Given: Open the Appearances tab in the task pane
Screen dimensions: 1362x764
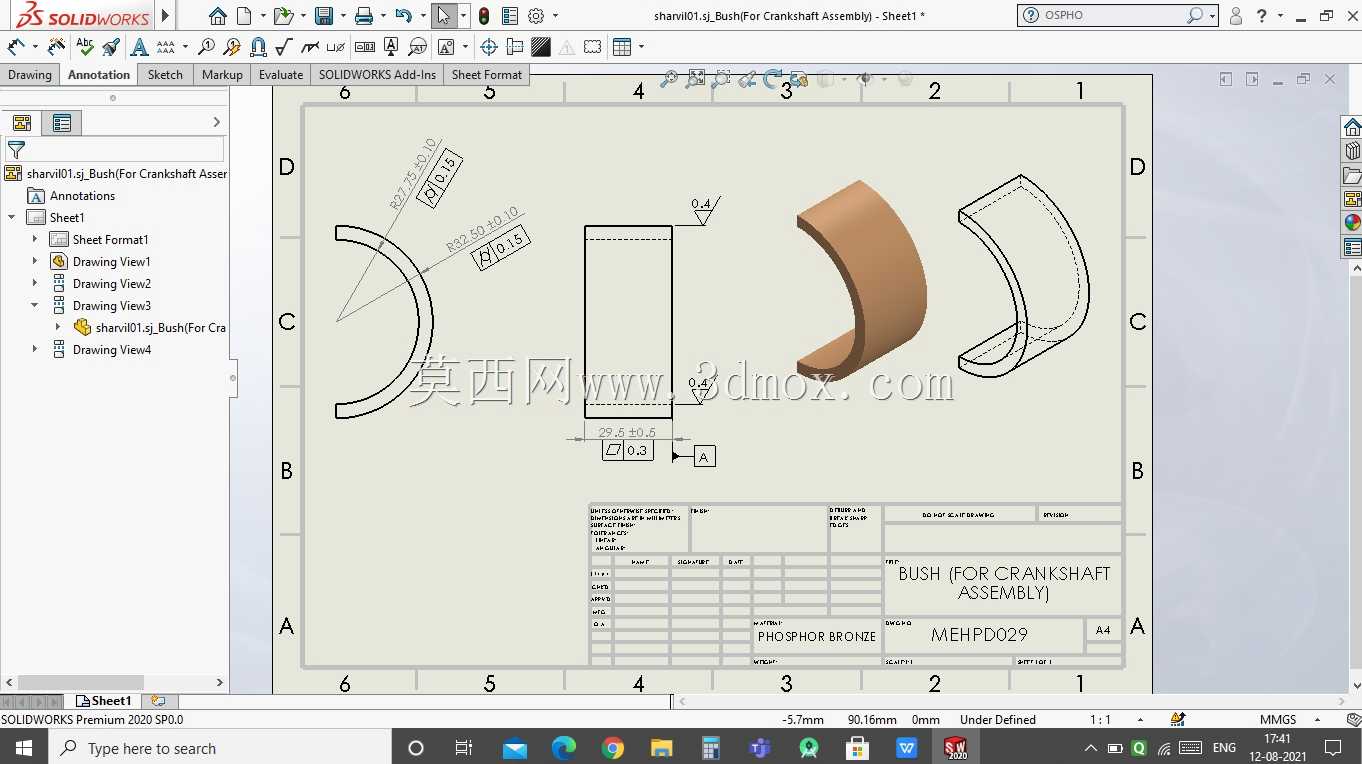Looking at the screenshot, I should pyautogui.click(x=1352, y=223).
